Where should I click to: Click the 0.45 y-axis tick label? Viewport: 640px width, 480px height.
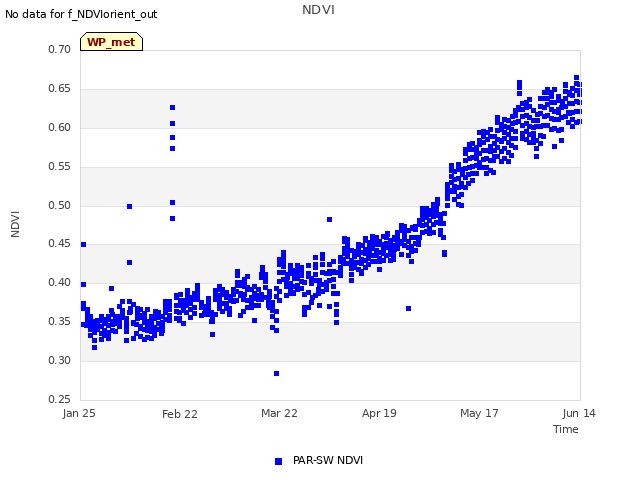(x=60, y=244)
